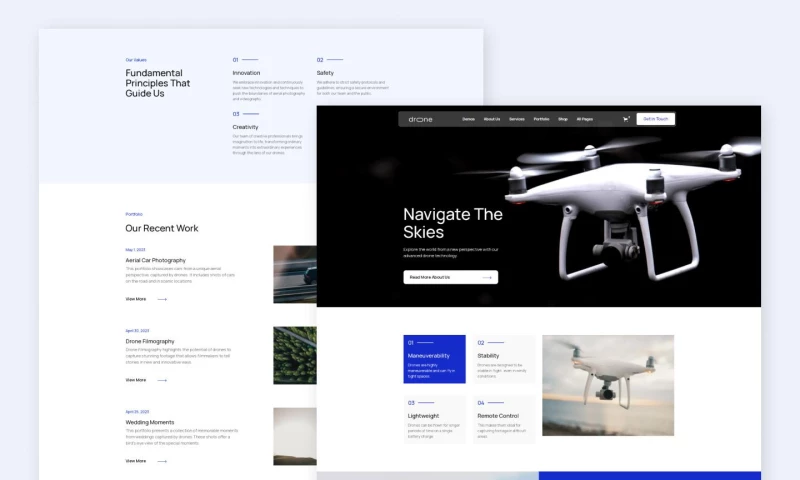Click the 03 number above Creativity

[236, 114]
